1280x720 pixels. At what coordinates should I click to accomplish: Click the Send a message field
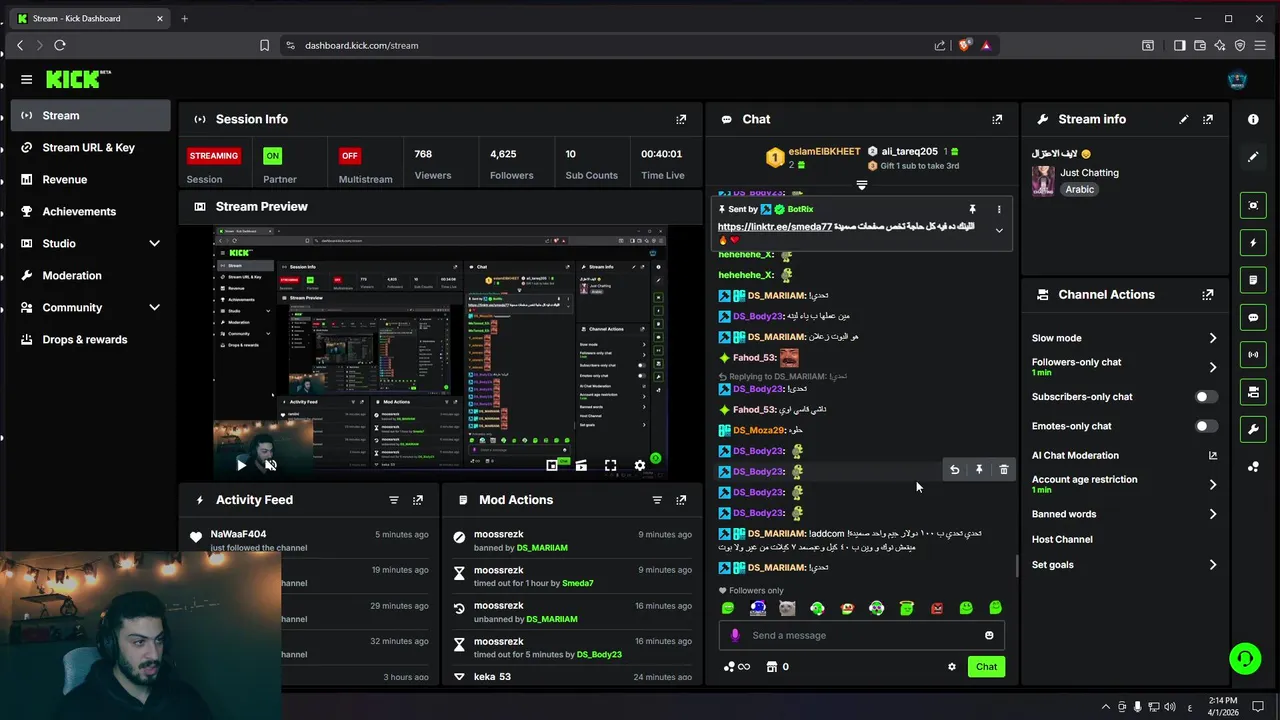(x=862, y=635)
